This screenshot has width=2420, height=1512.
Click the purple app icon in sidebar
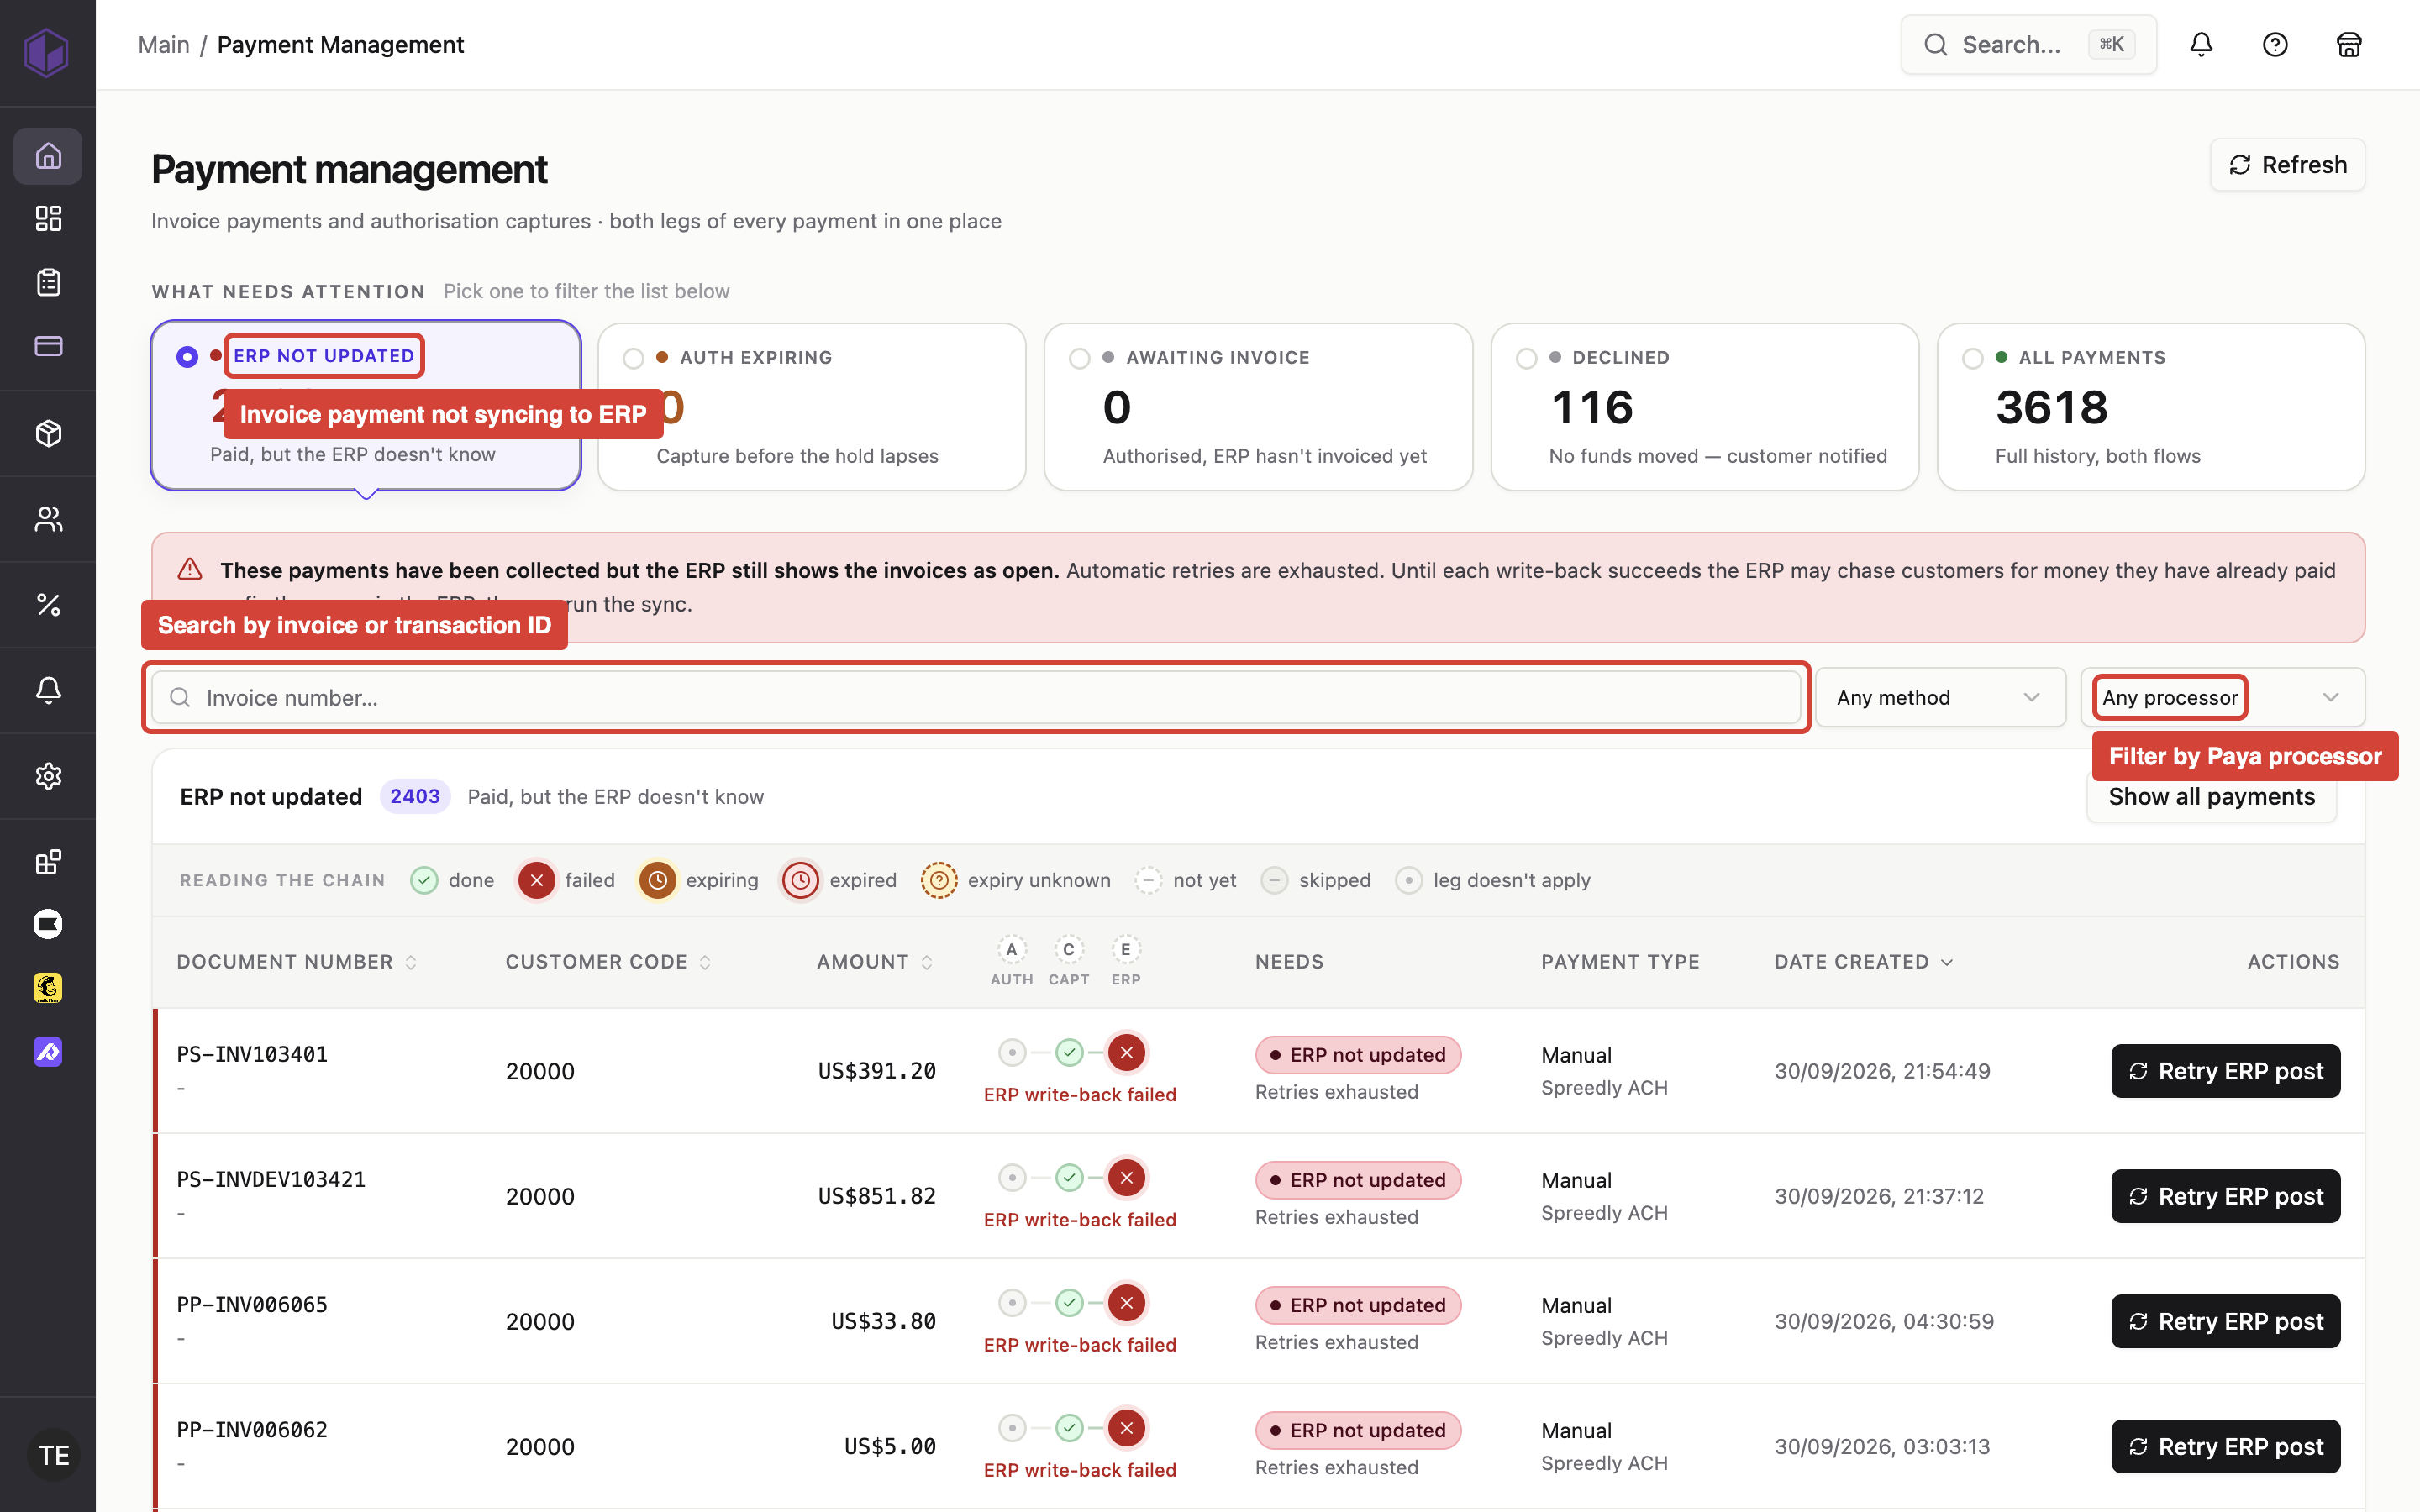48,1052
